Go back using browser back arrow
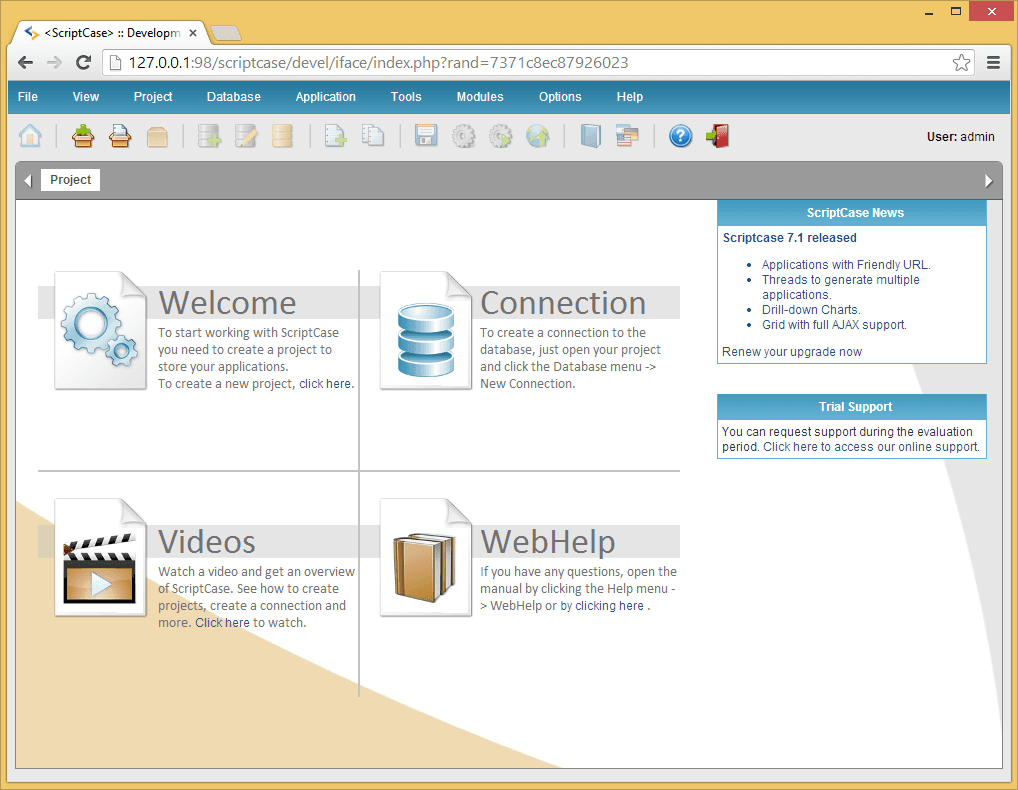Viewport: 1018px width, 790px height. tap(25, 62)
